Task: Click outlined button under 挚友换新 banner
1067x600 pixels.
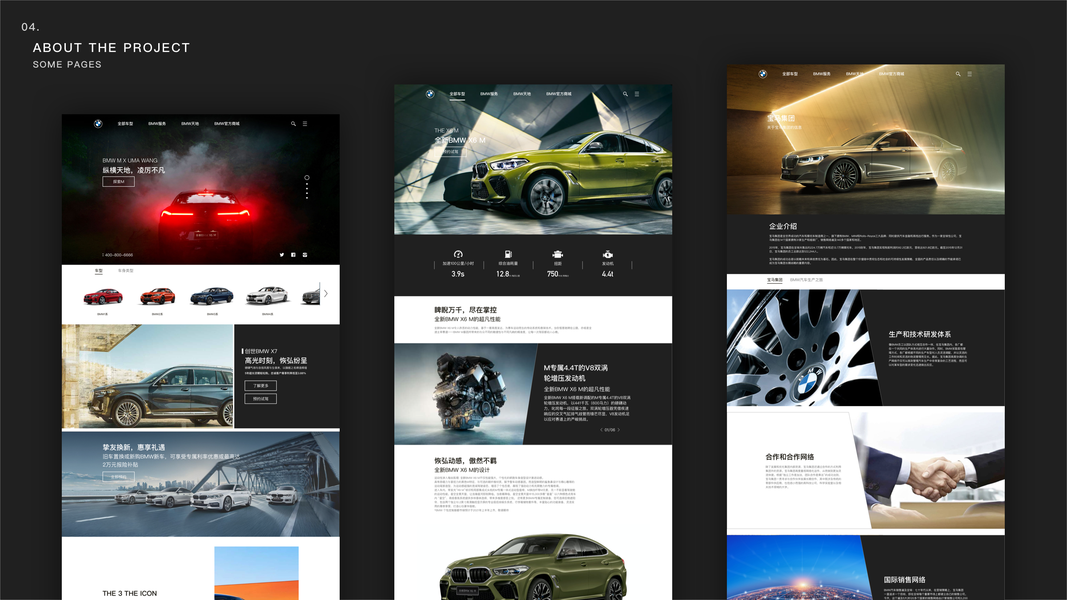Action: click(118, 477)
